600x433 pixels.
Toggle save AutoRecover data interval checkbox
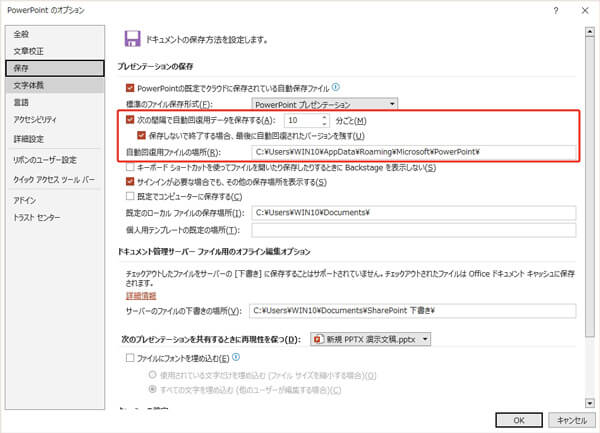click(x=130, y=120)
